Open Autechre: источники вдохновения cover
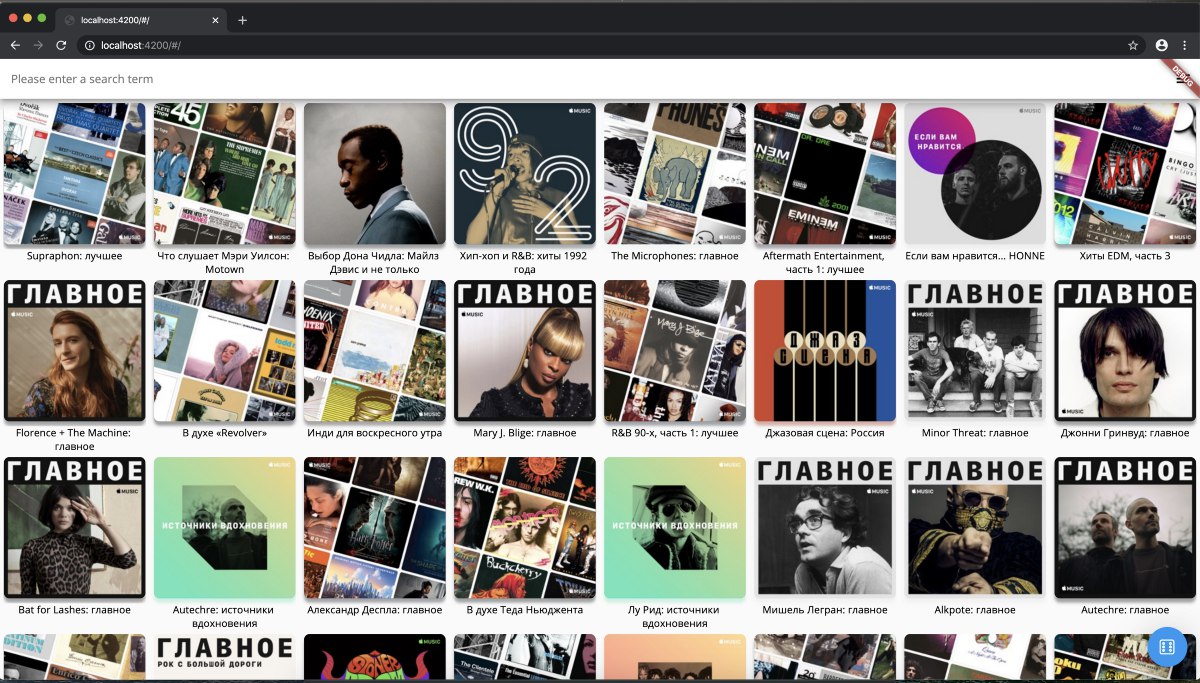The image size is (1200, 683). pyautogui.click(x=225, y=528)
